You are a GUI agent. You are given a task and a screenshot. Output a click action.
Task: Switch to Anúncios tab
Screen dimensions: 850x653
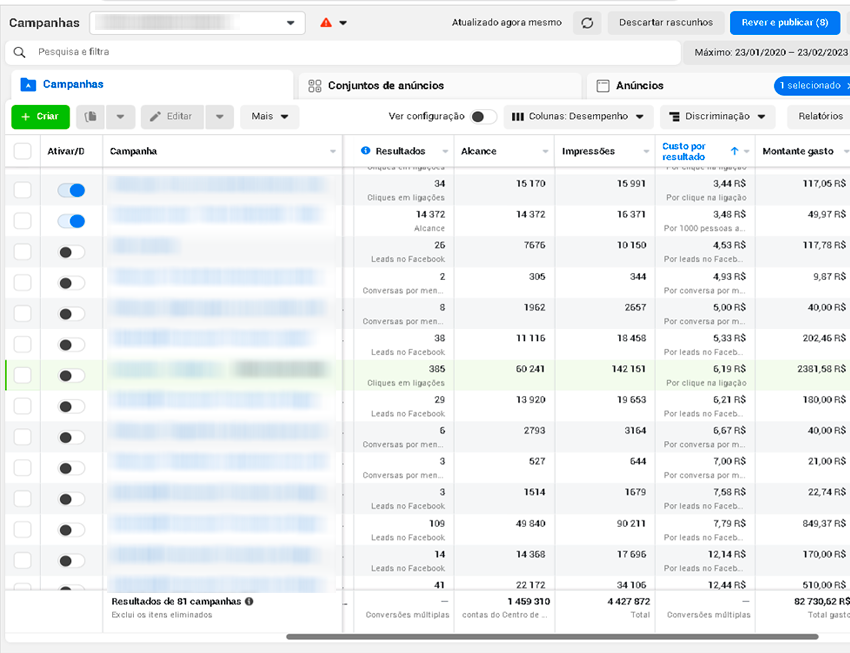(x=678, y=86)
